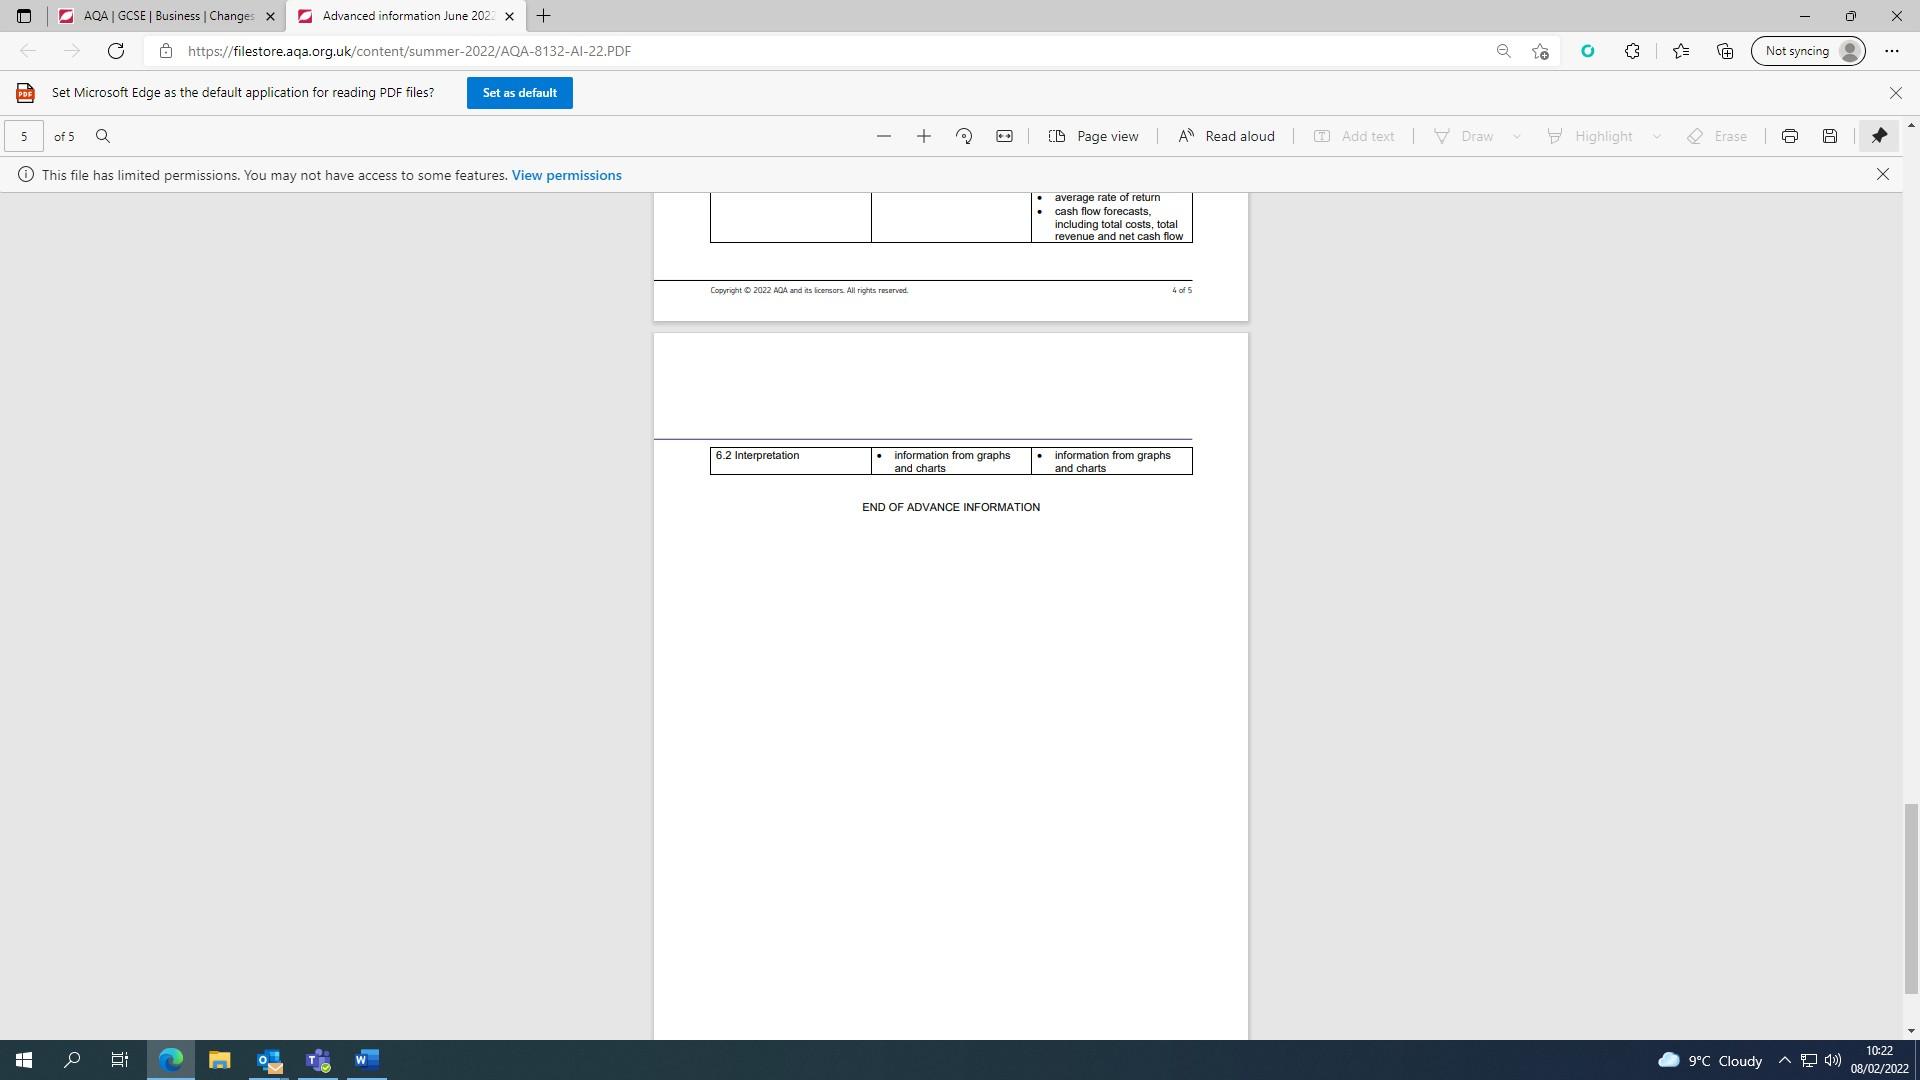Switch to AQA GCSE Business tab

[x=160, y=16]
